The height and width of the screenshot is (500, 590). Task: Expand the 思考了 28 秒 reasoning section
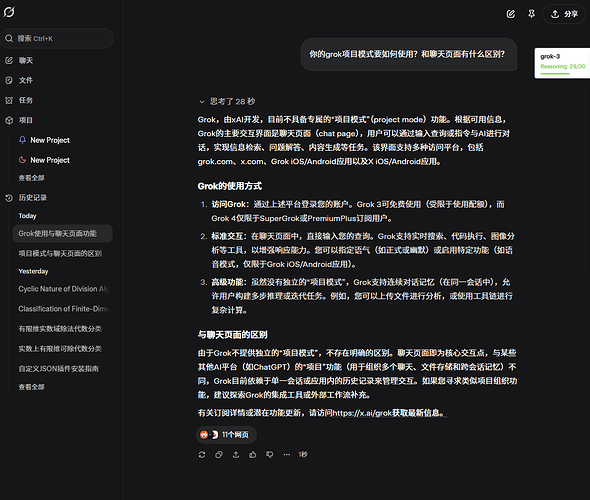pos(227,102)
